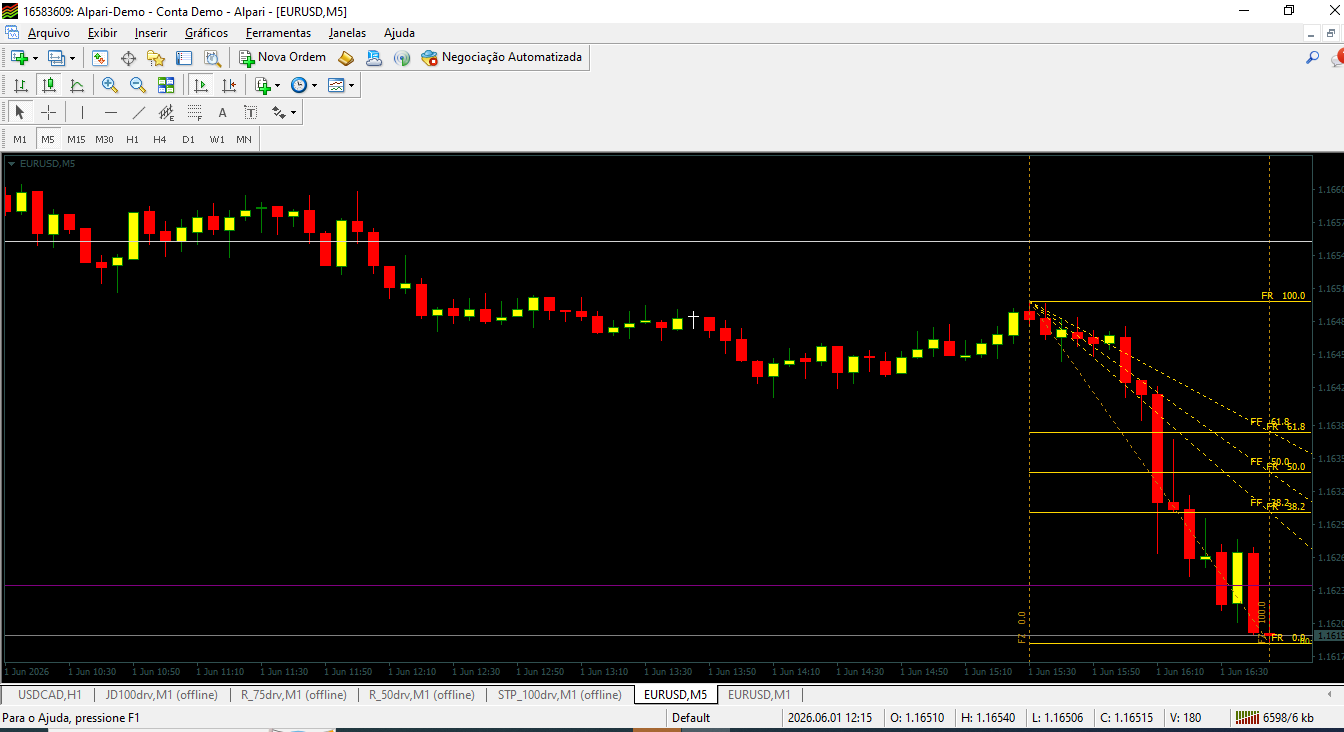Enable the Crosshair cursor mode
1344x732 pixels.
[48, 112]
